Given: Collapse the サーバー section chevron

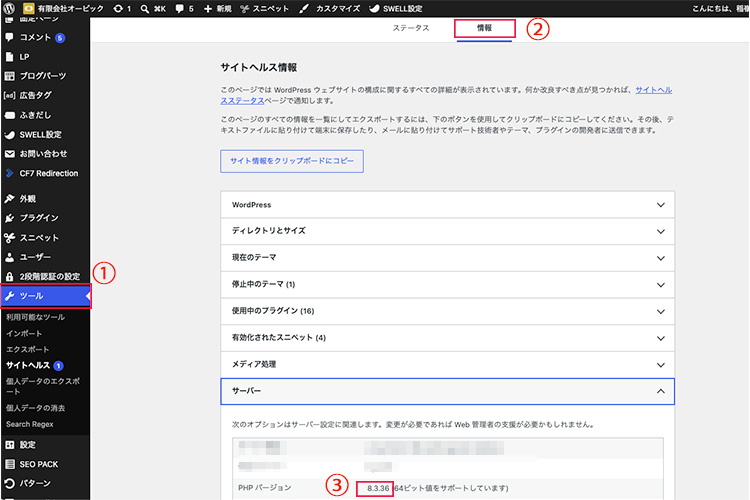Looking at the screenshot, I should pyautogui.click(x=661, y=391).
